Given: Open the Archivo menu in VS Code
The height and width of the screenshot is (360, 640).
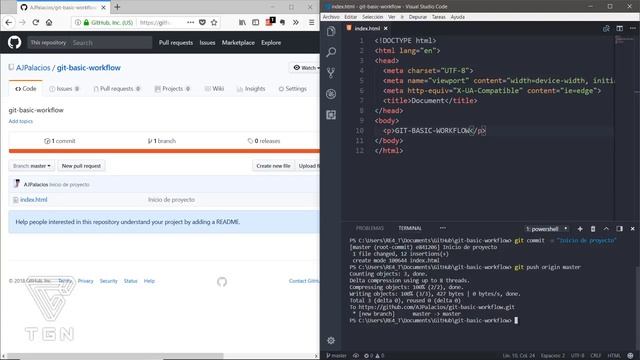Looking at the screenshot, I should [331, 17].
